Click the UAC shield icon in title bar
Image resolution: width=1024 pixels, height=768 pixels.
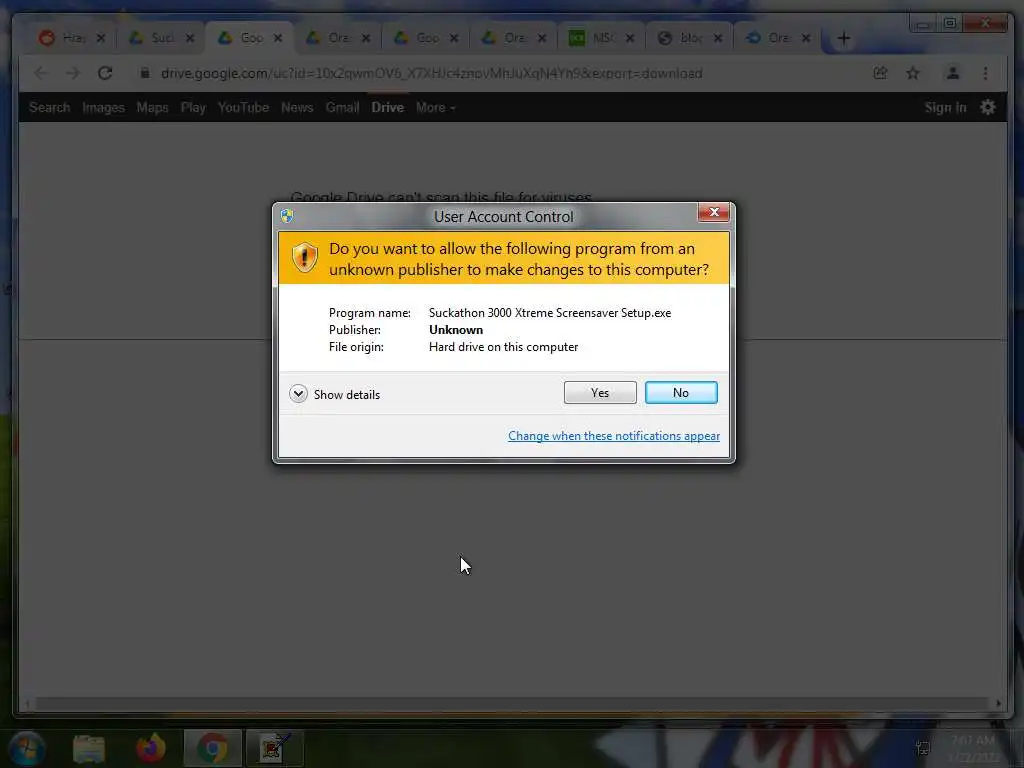tap(287, 216)
